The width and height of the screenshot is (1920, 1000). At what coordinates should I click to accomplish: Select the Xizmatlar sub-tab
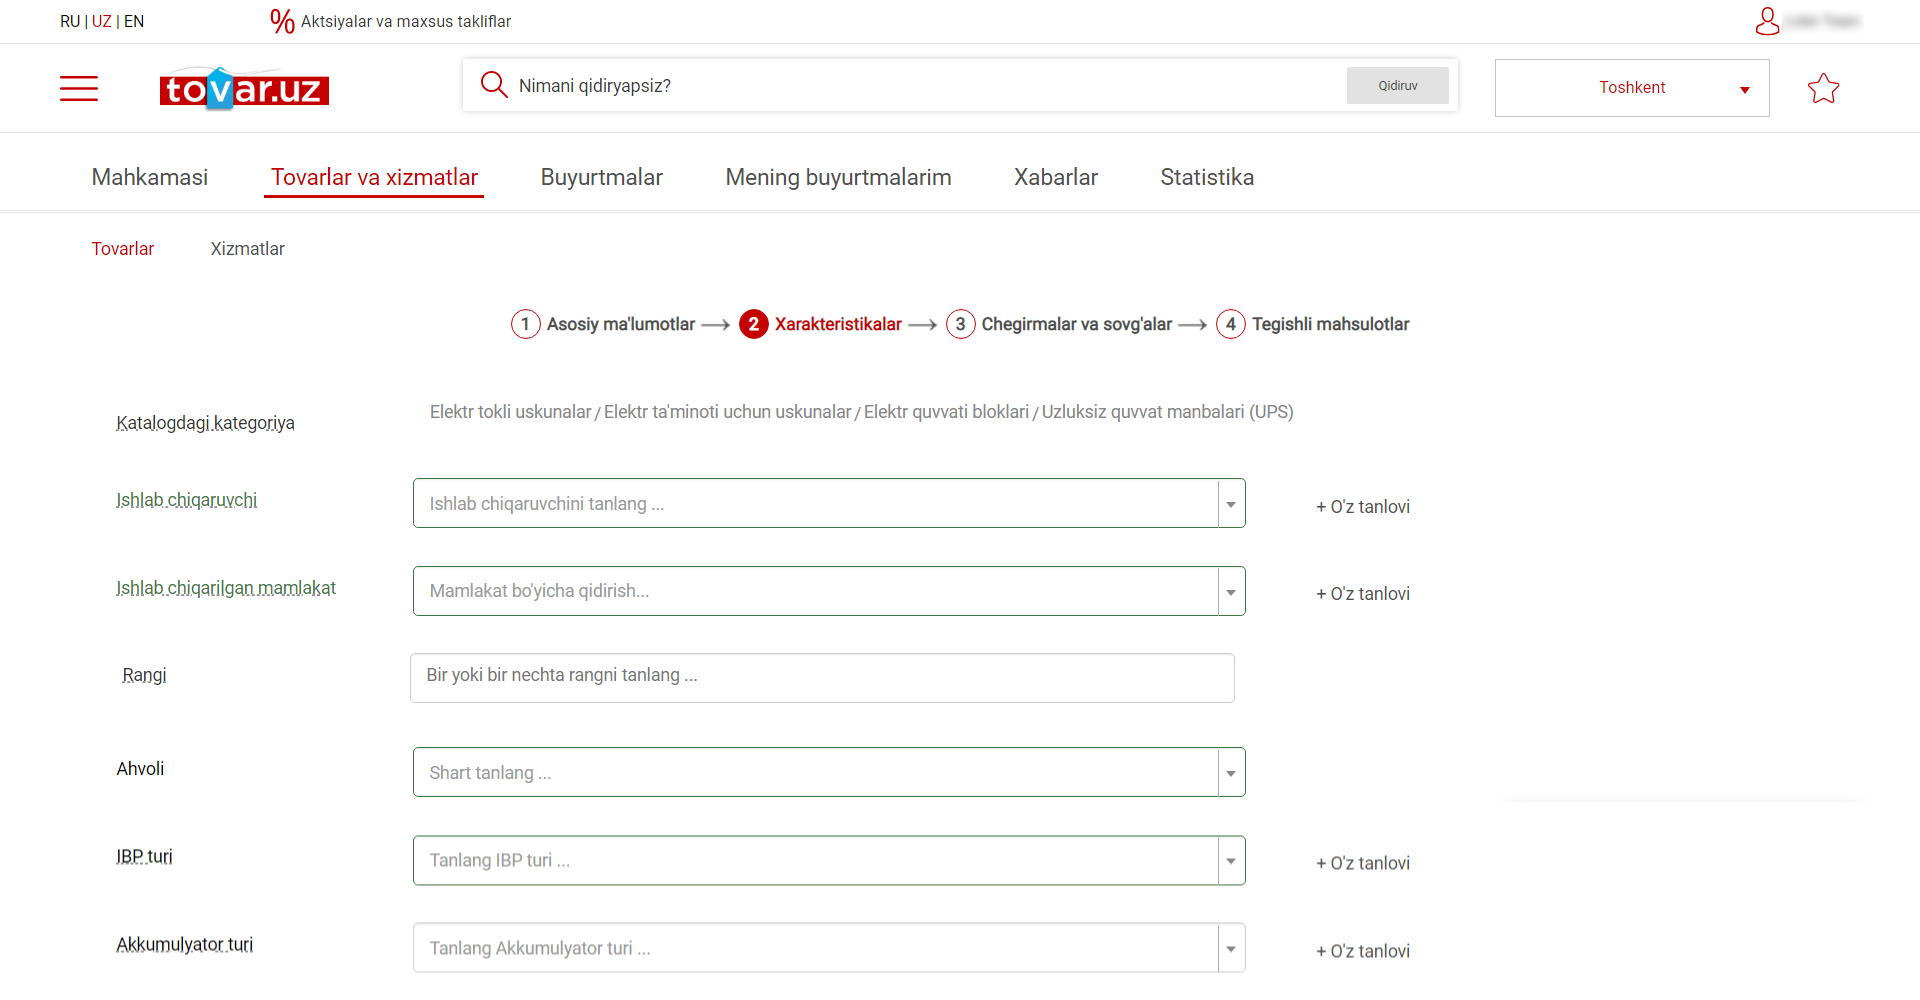[x=247, y=249]
